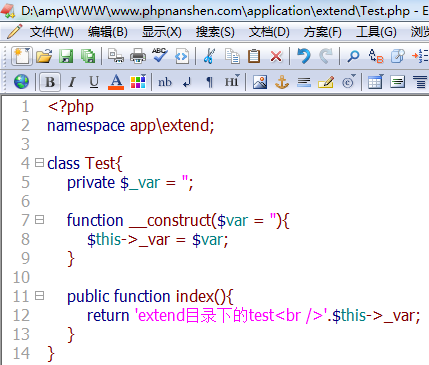Open the color palette grid icon
Image resolution: width=429 pixels, height=365 pixels.
pyautogui.click(x=138, y=82)
